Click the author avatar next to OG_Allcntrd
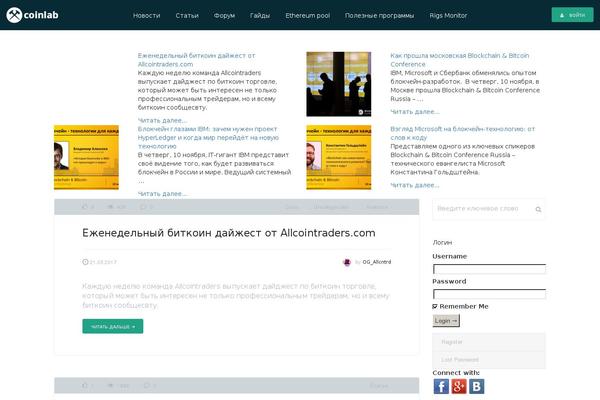600x400 pixels. point(347,262)
